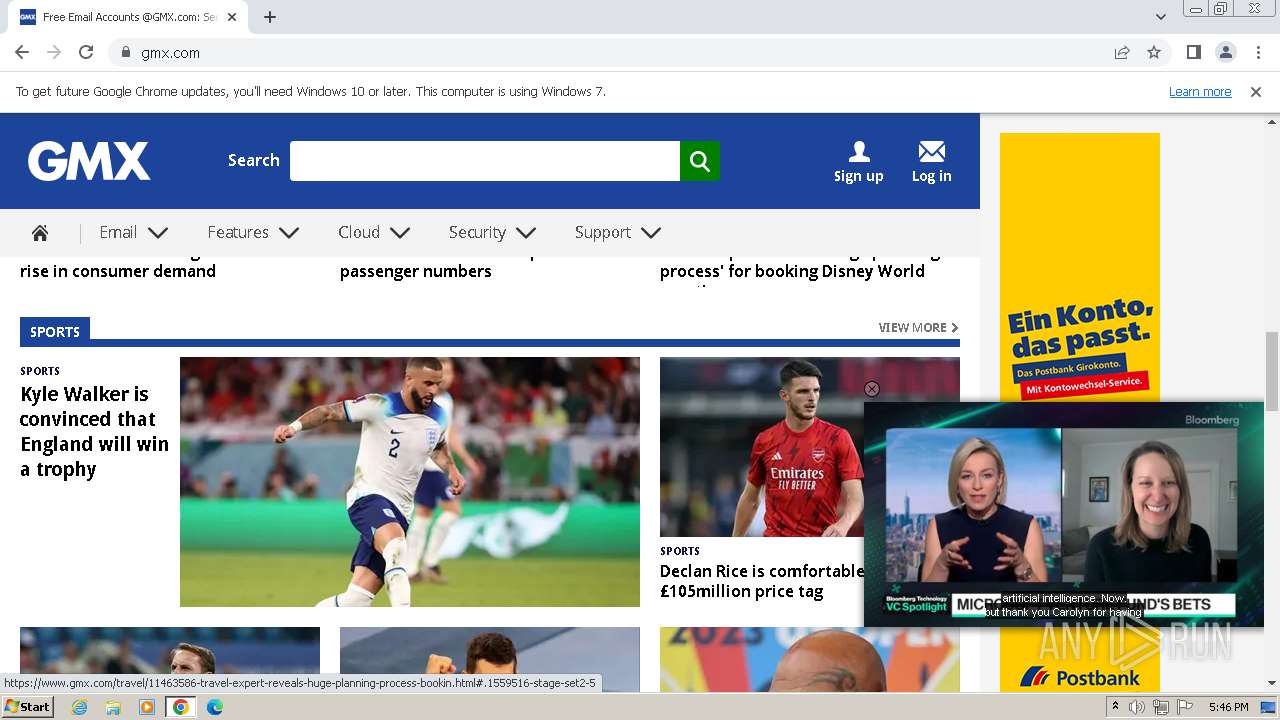This screenshot has height=720, width=1280.
Task: Click the site lock icon
Action: (x=126, y=53)
